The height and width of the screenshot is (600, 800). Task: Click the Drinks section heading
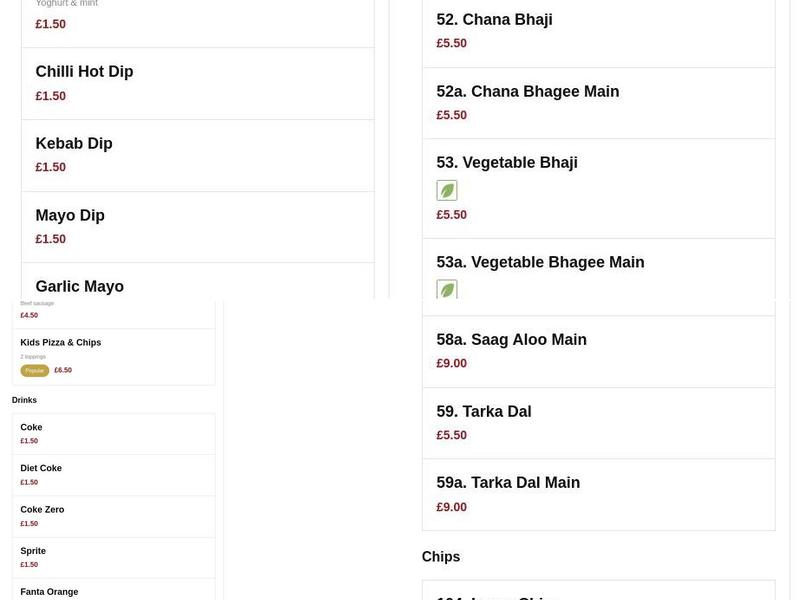(24, 399)
